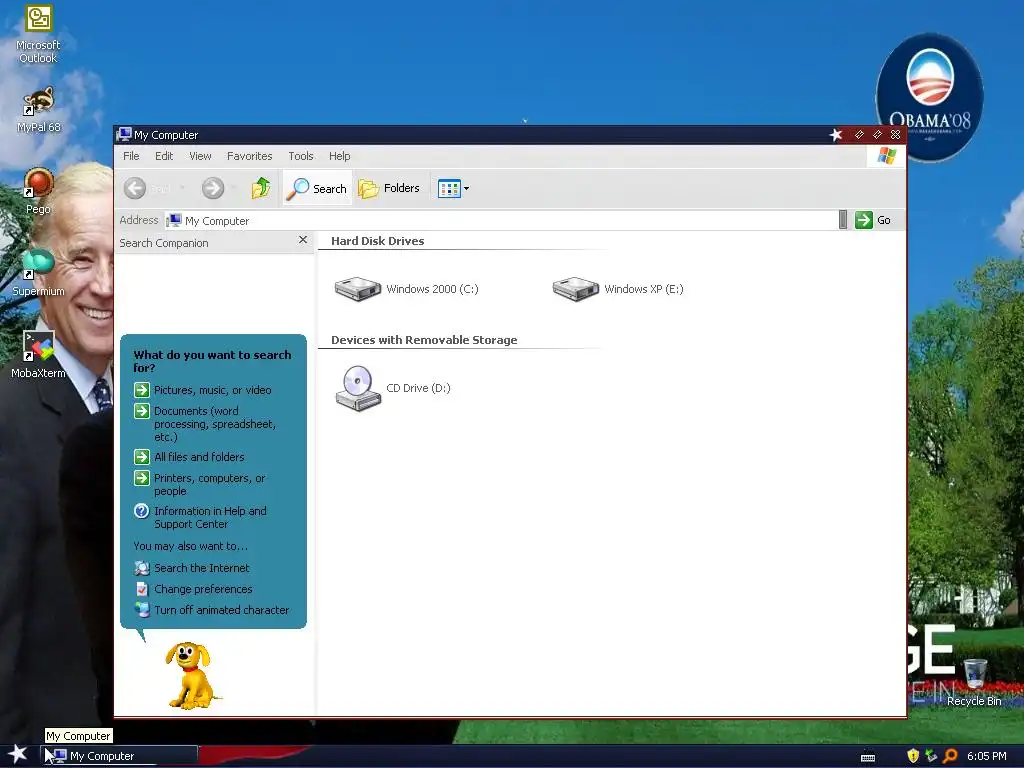The height and width of the screenshot is (768, 1024).
Task: Click the 6:05 PM taskbar clock
Action: click(986, 756)
